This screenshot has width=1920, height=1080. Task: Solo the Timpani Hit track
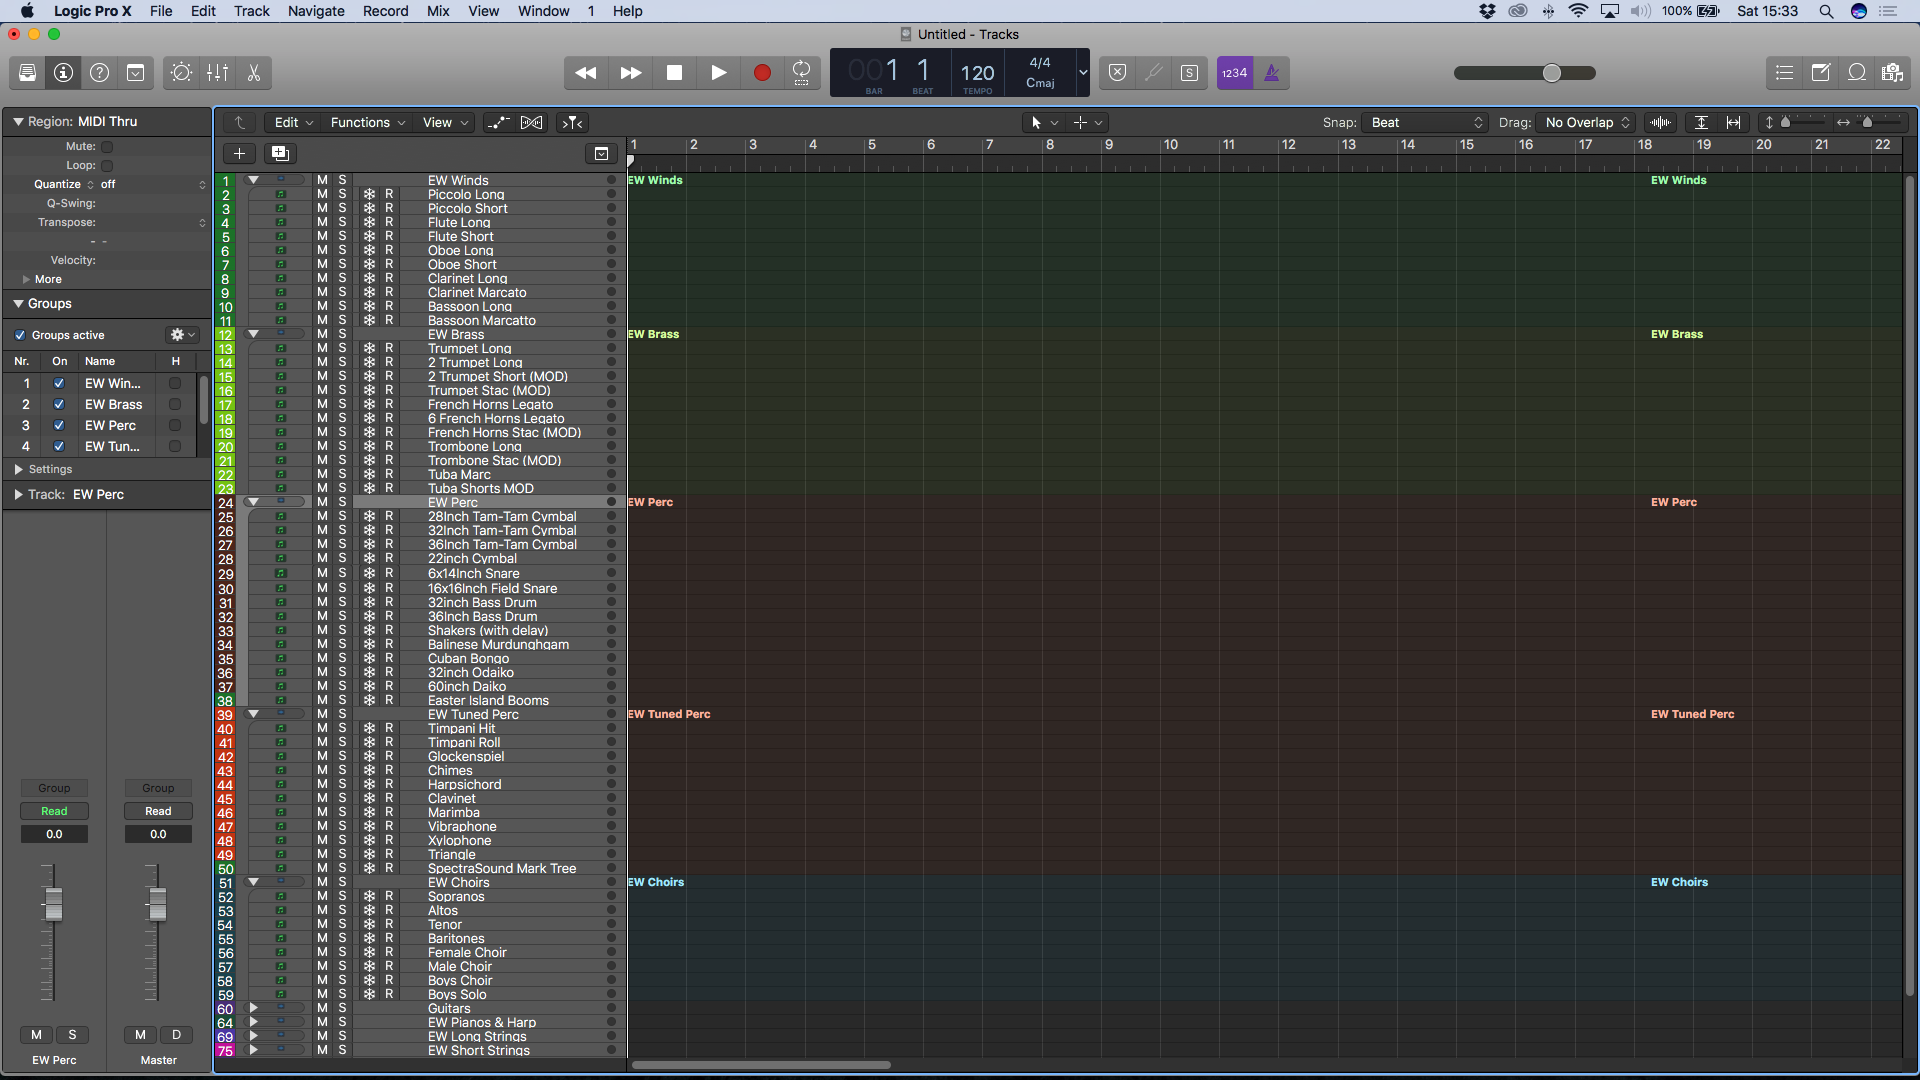click(x=342, y=728)
